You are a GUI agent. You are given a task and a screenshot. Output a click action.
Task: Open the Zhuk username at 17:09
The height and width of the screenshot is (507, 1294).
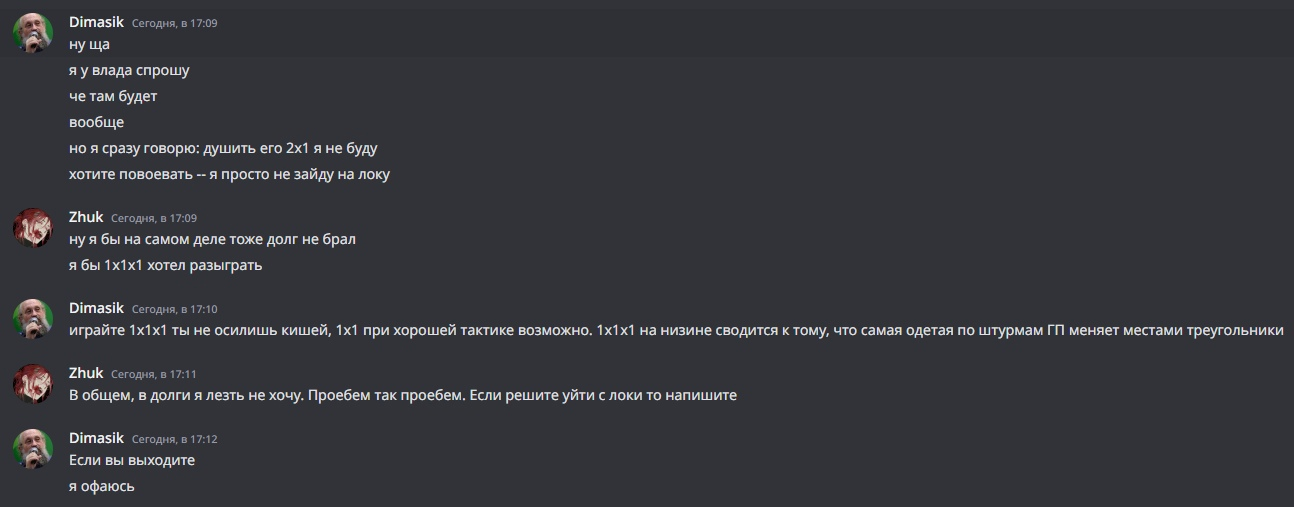pyautogui.click(x=86, y=217)
